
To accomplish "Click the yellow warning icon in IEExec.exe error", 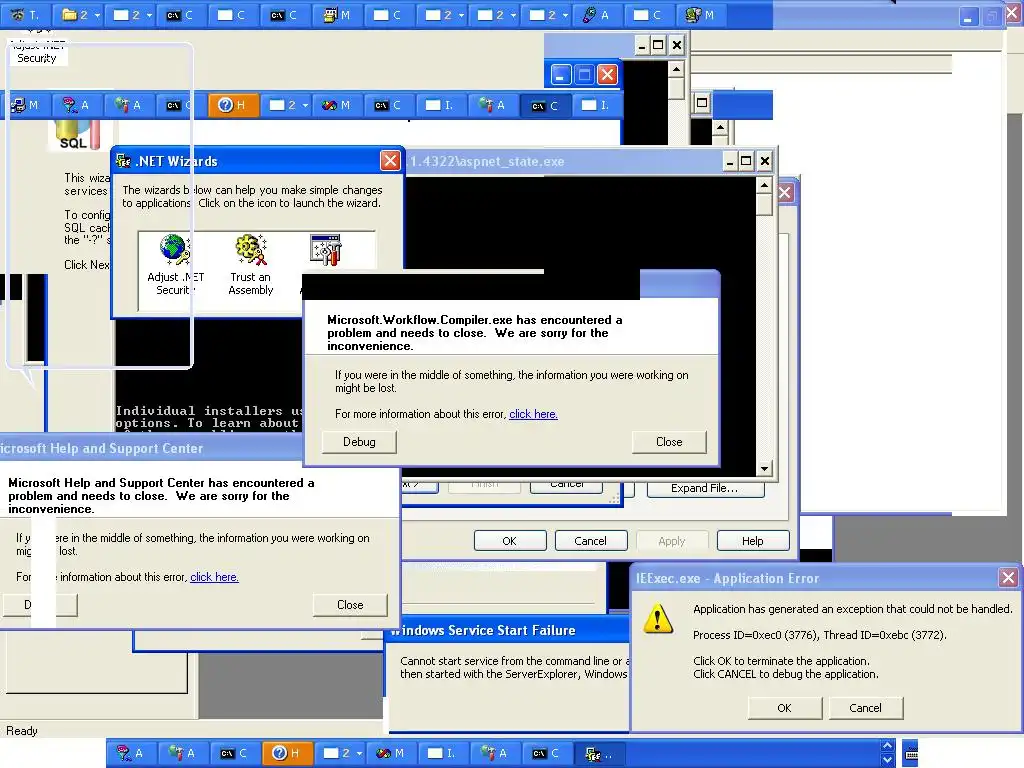I will pyautogui.click(x=658, y=618).
